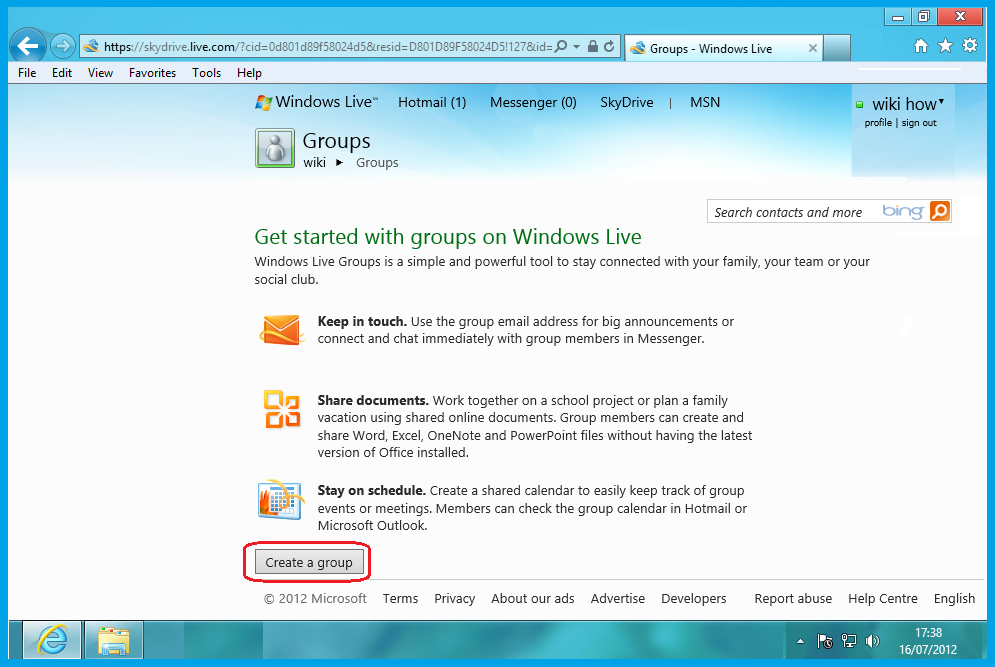The width and height of the screenshot is (995, 667).
Task: Click the sign out link
Action: (x=919, y=122)
